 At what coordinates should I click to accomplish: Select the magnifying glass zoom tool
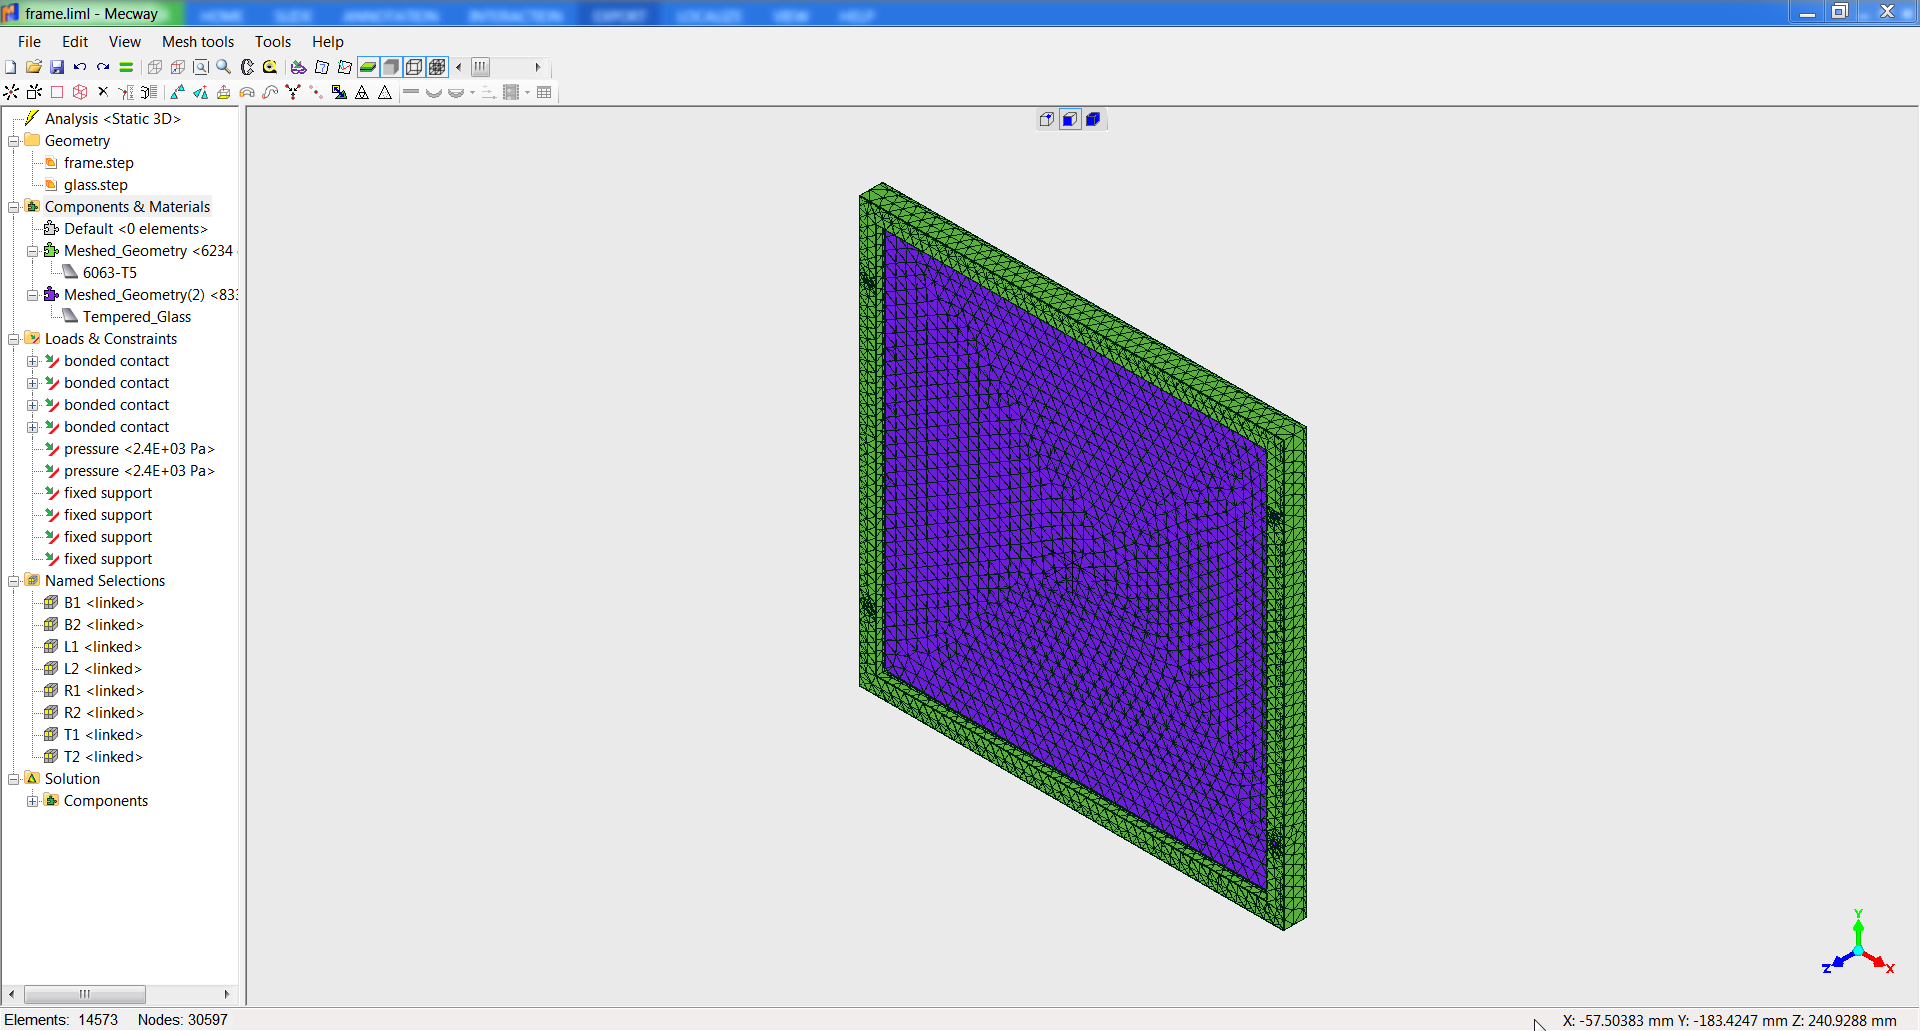[224, 67]
